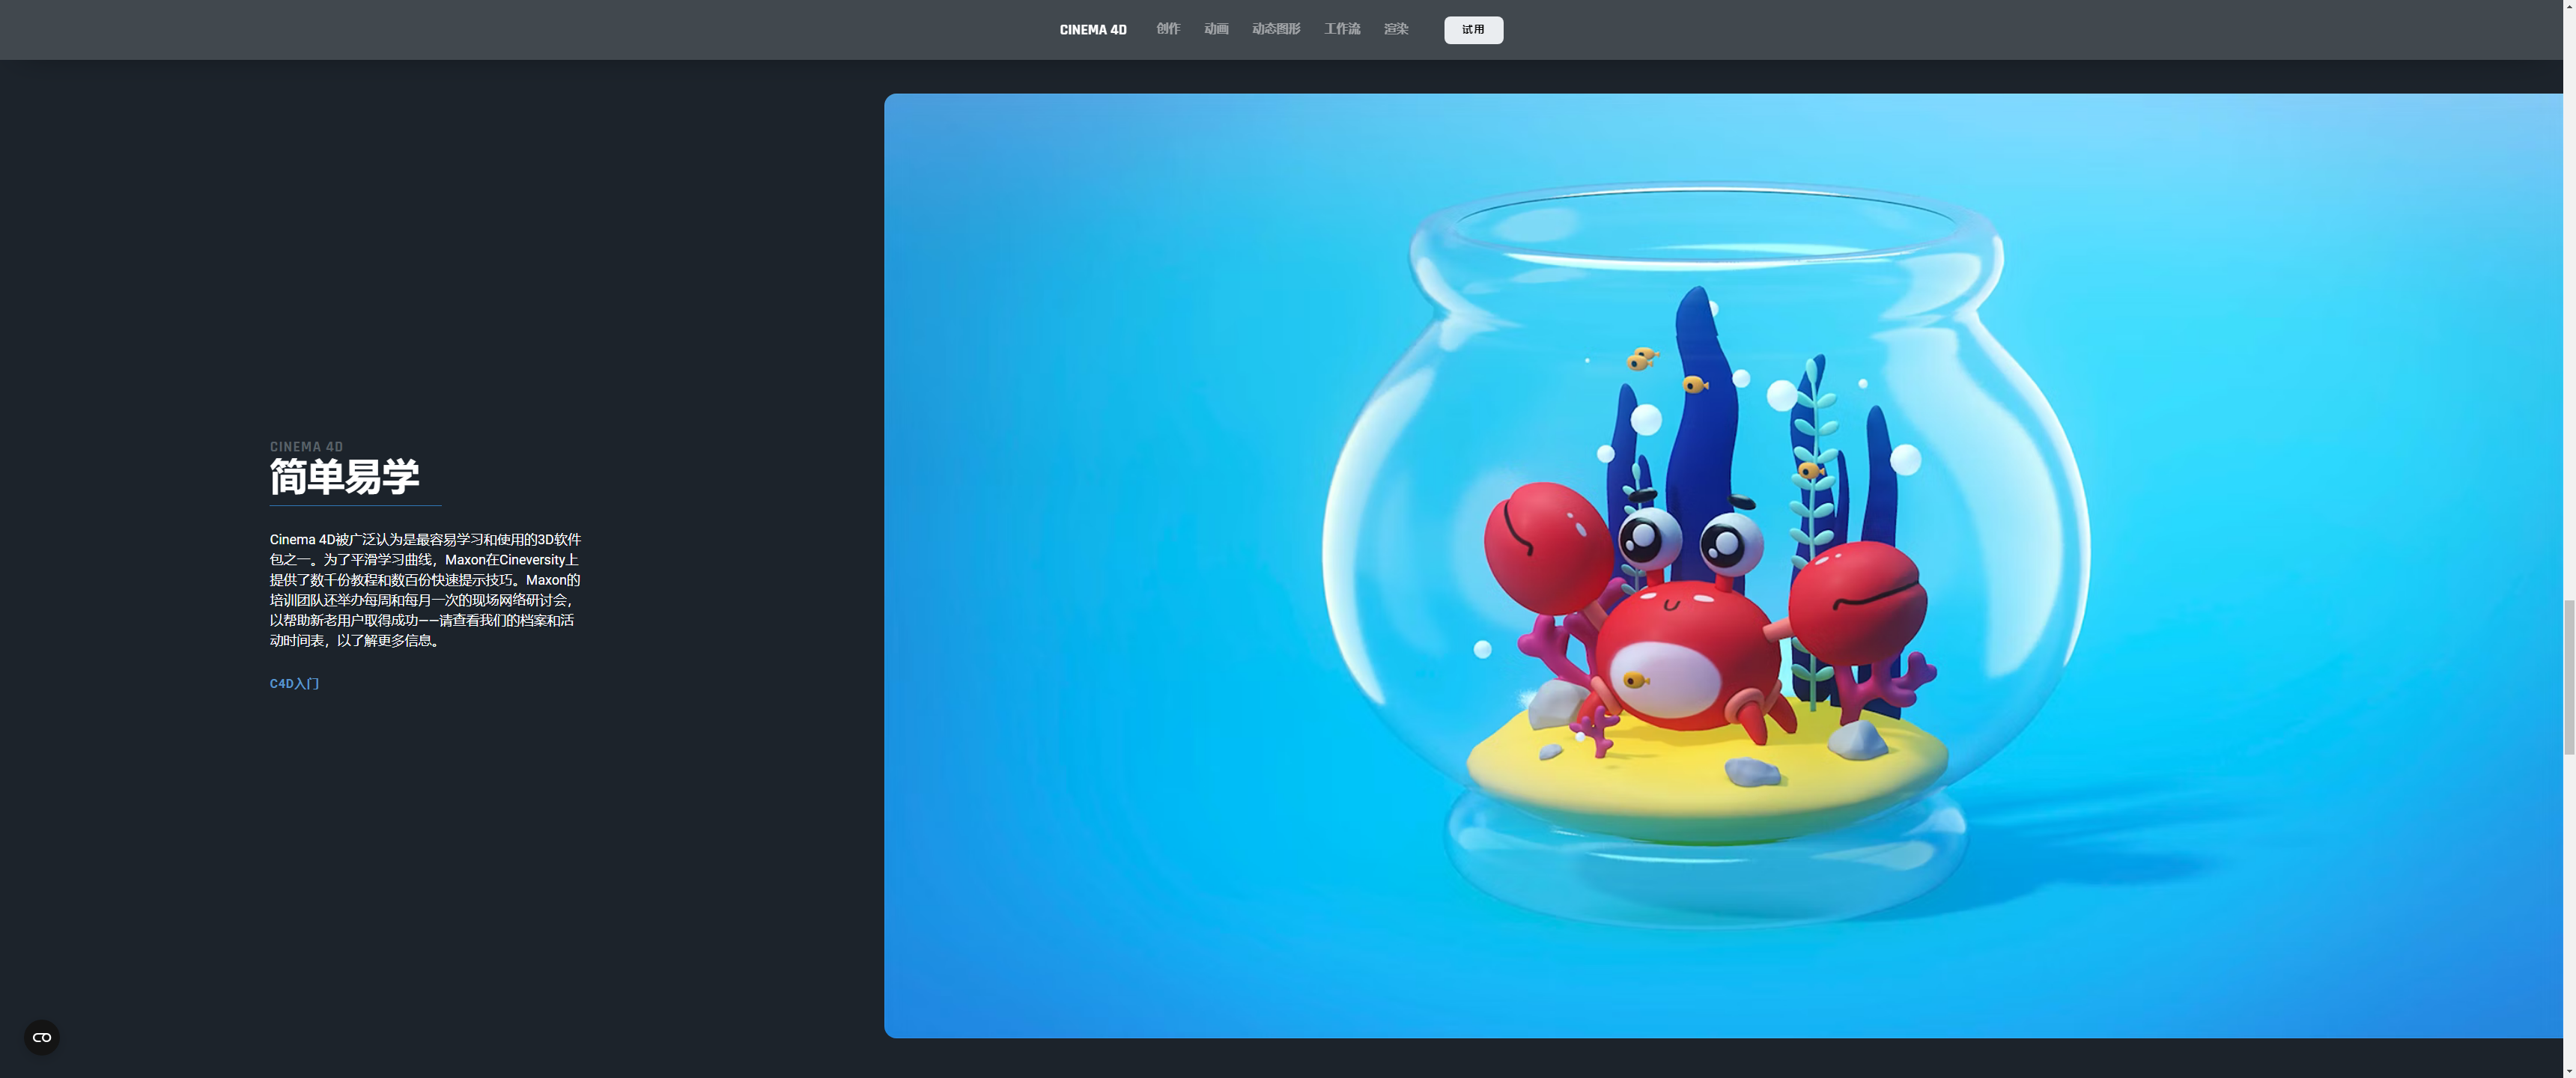Go to the 动画 section
The width and height of the screenshot is (2576, 1078).
click(x=1216, y=29)
